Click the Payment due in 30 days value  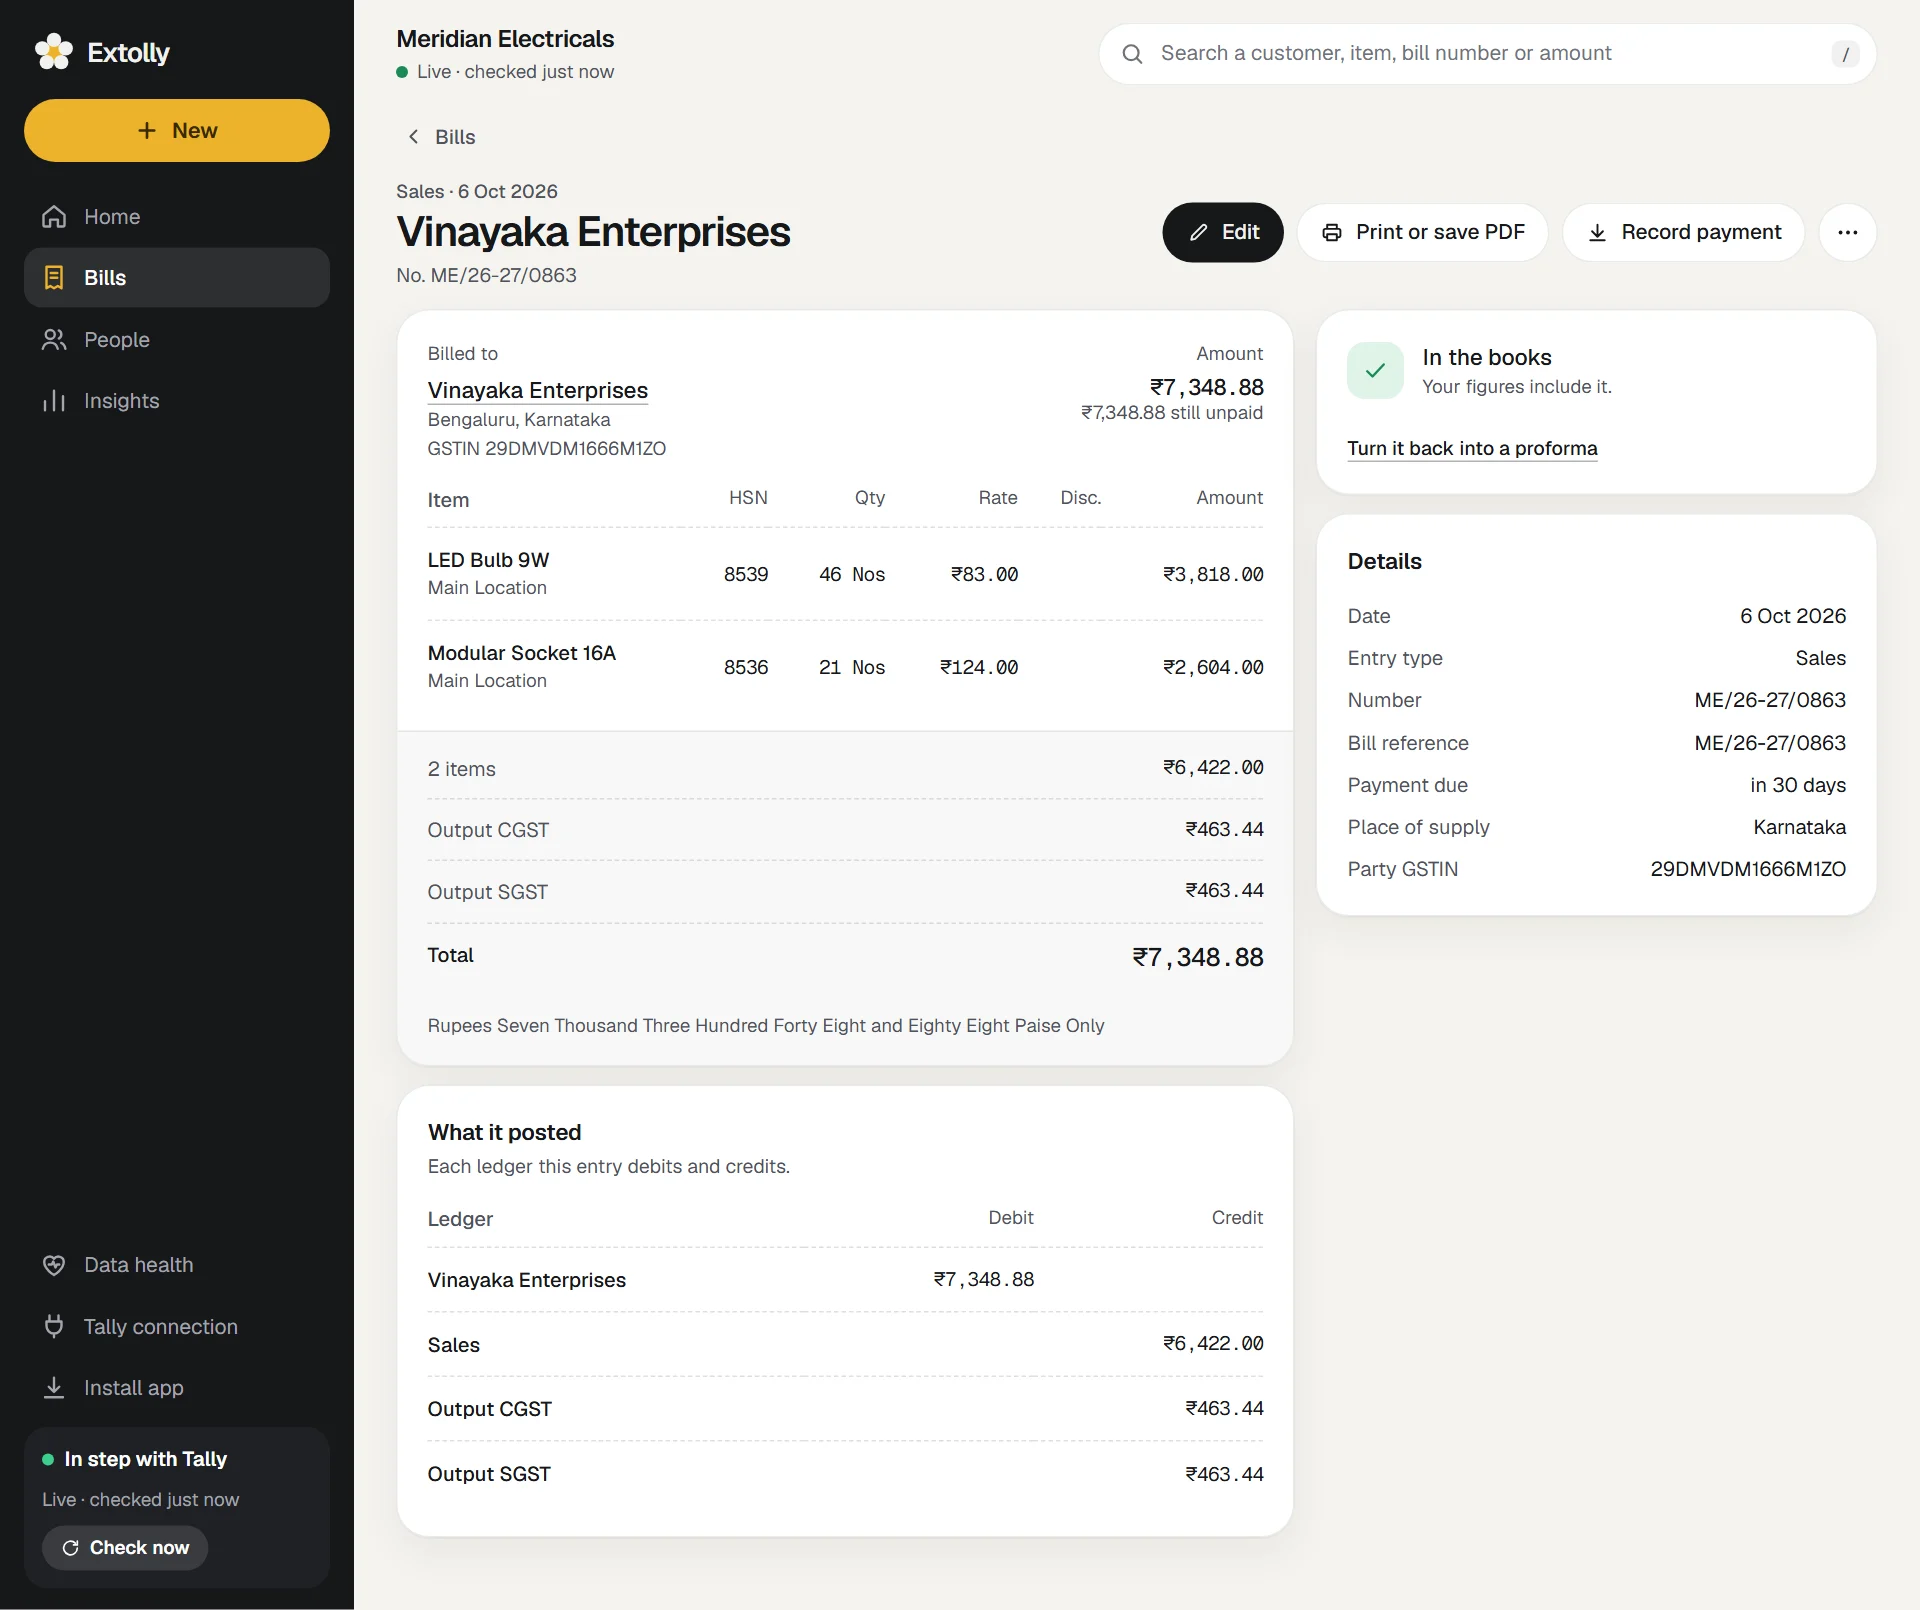click(1798, 785)
